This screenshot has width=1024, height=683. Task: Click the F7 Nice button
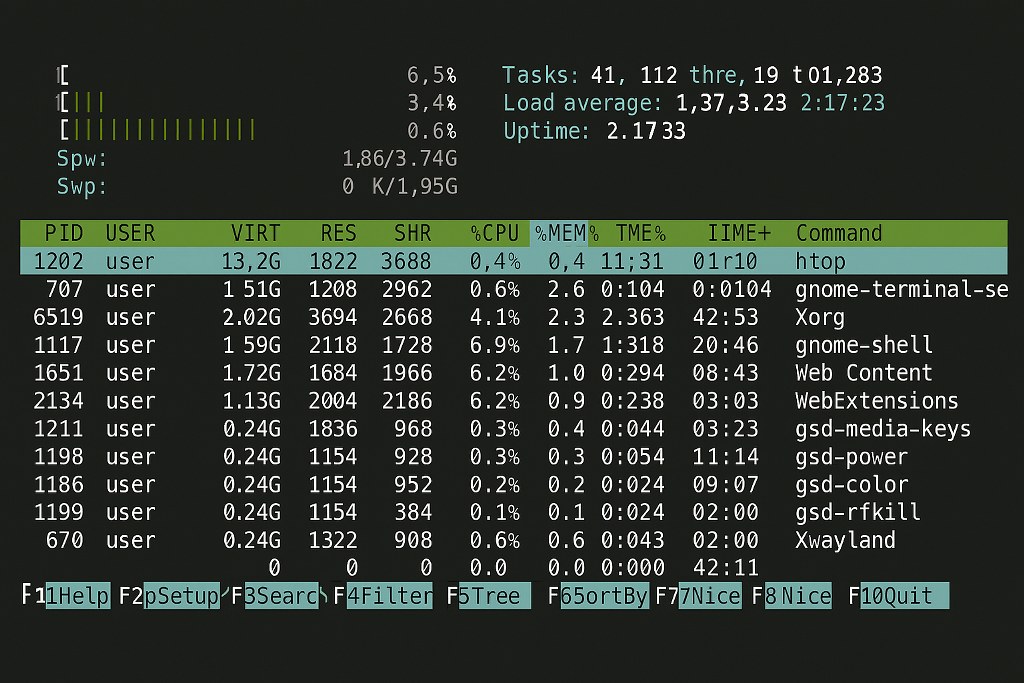coord(710,596)
